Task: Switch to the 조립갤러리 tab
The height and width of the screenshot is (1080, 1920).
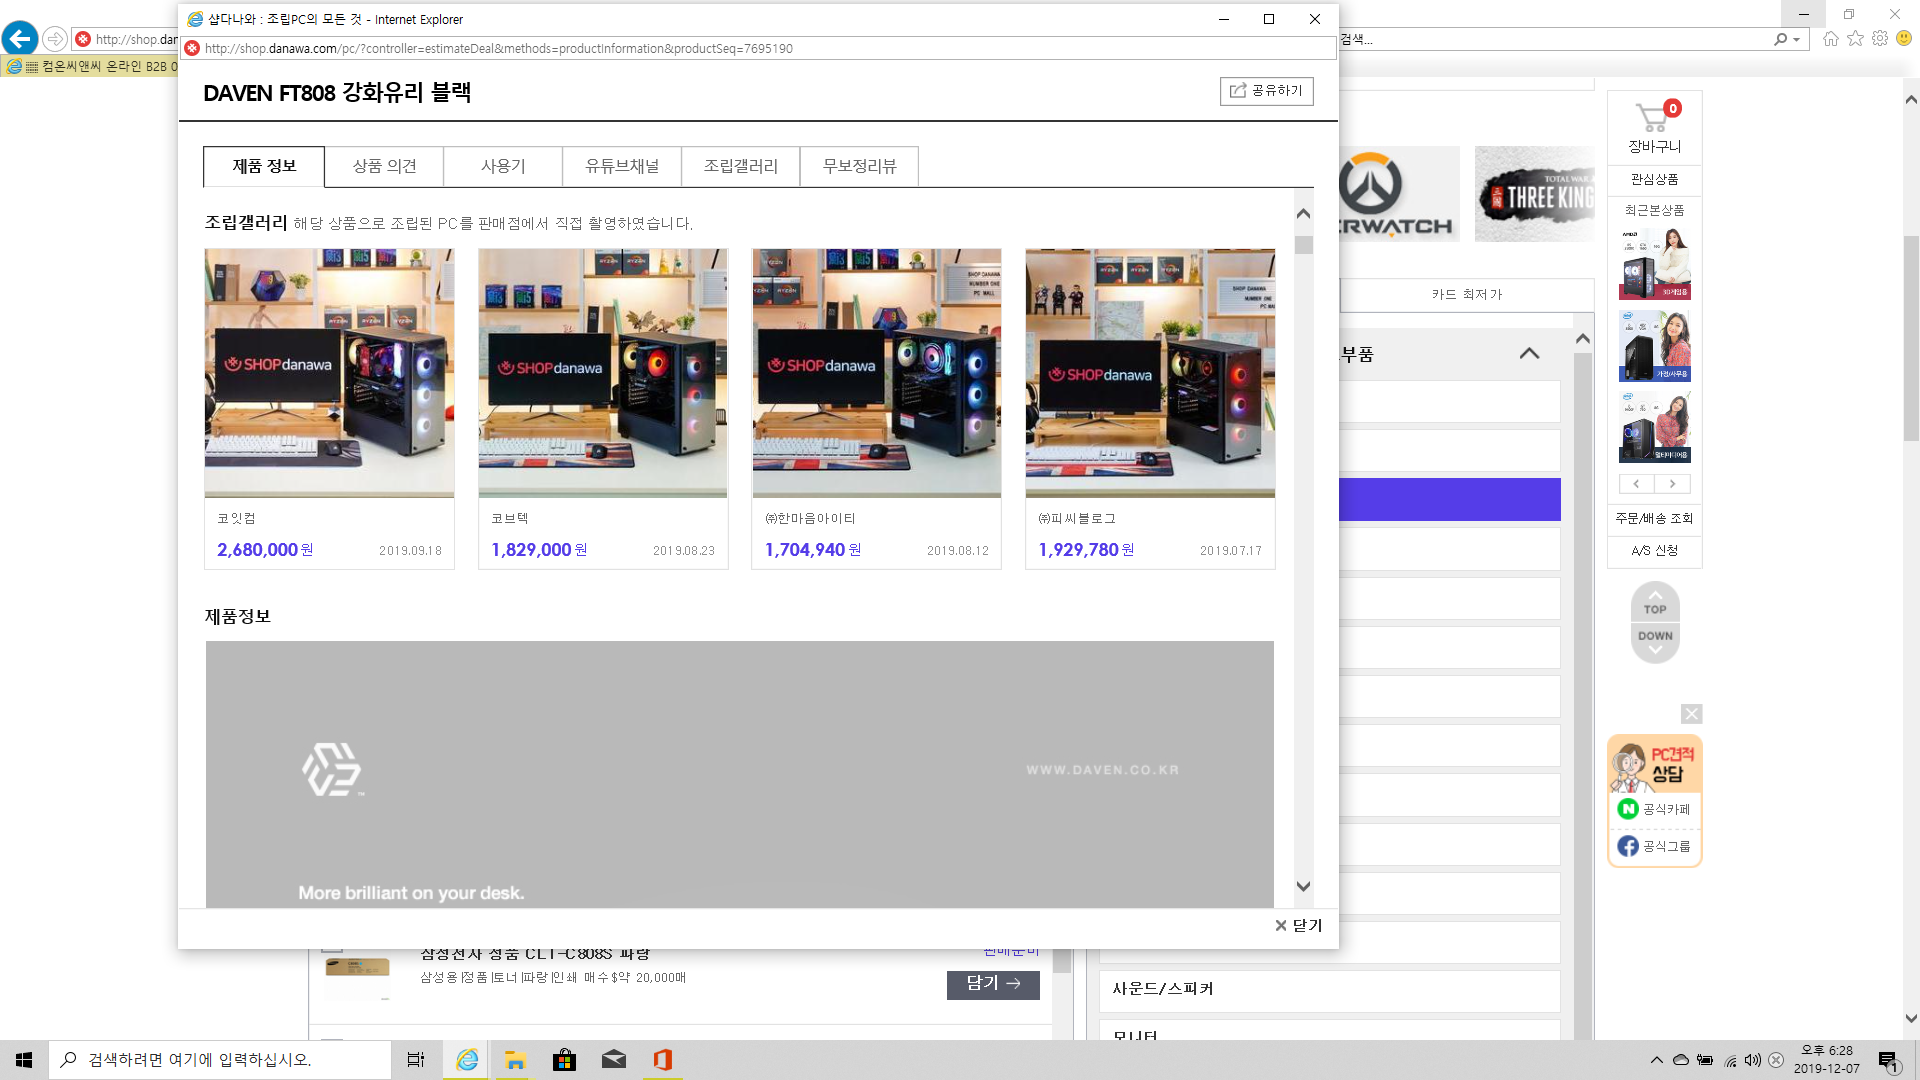Action: point(741,166)
